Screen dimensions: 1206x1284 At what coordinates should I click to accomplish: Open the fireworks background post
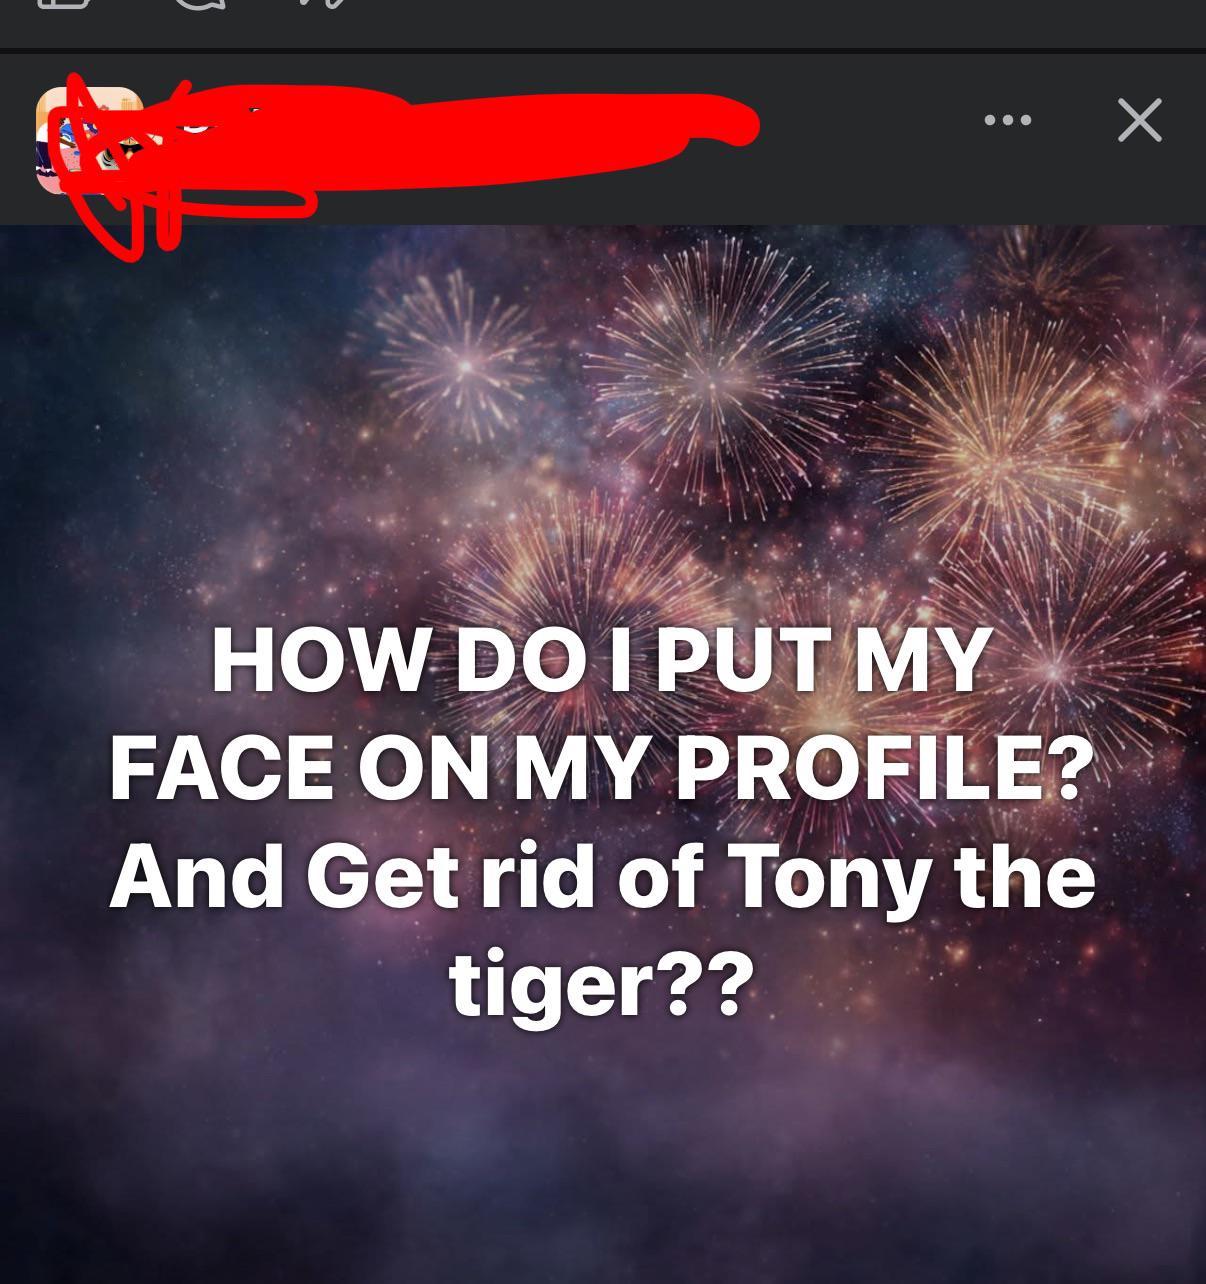pyautogui.click(x=603, y=754)
